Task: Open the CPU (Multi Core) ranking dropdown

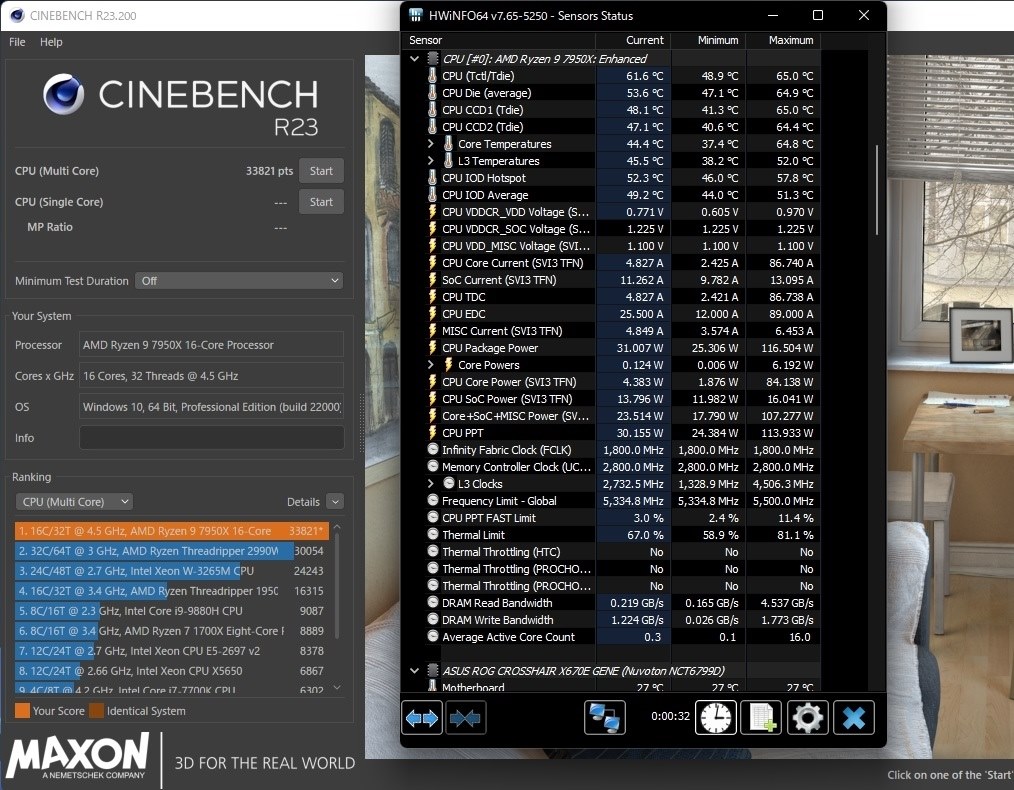Action: (x=74, y=502)
